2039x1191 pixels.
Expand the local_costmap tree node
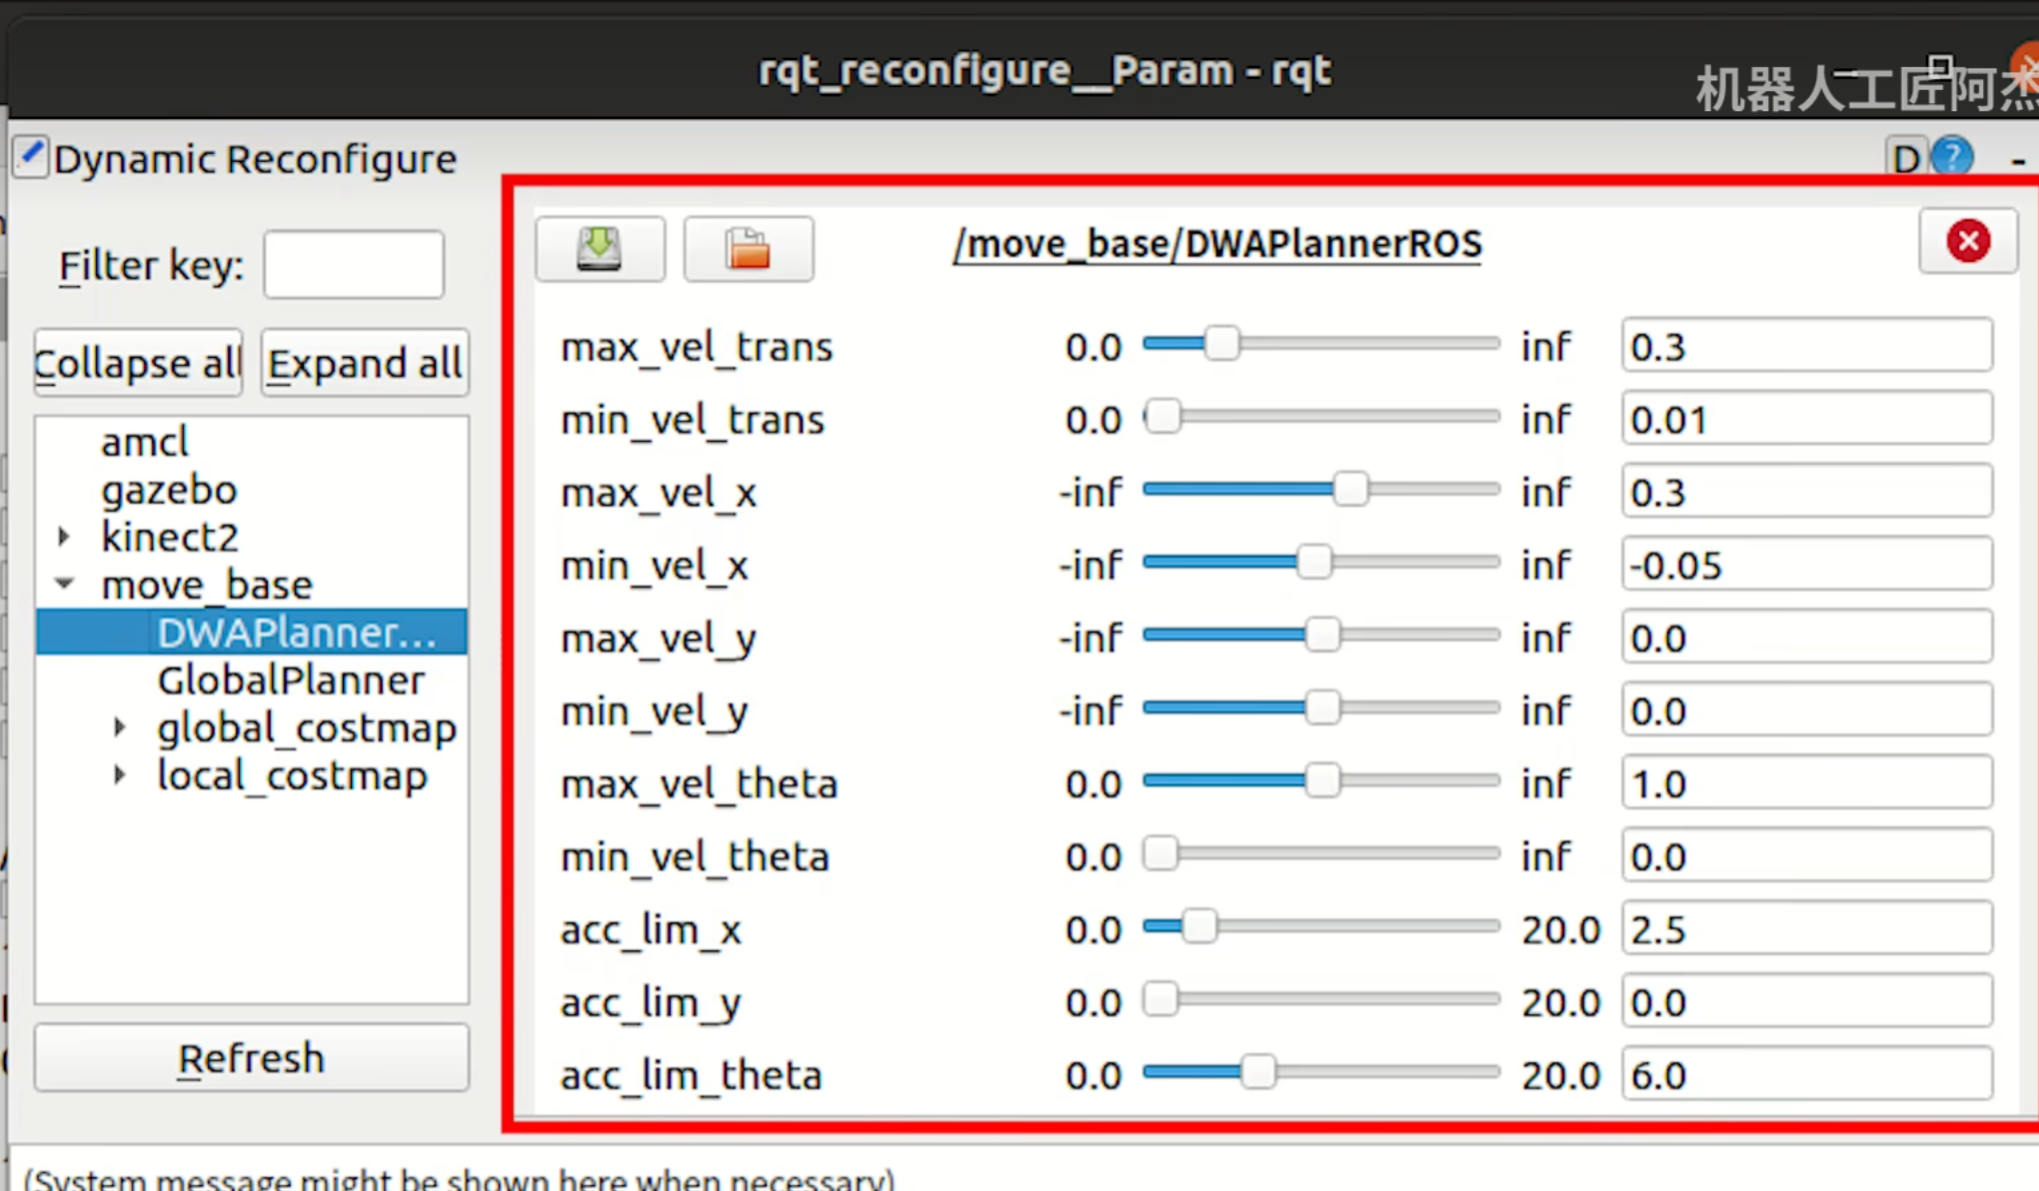(119, 775)
